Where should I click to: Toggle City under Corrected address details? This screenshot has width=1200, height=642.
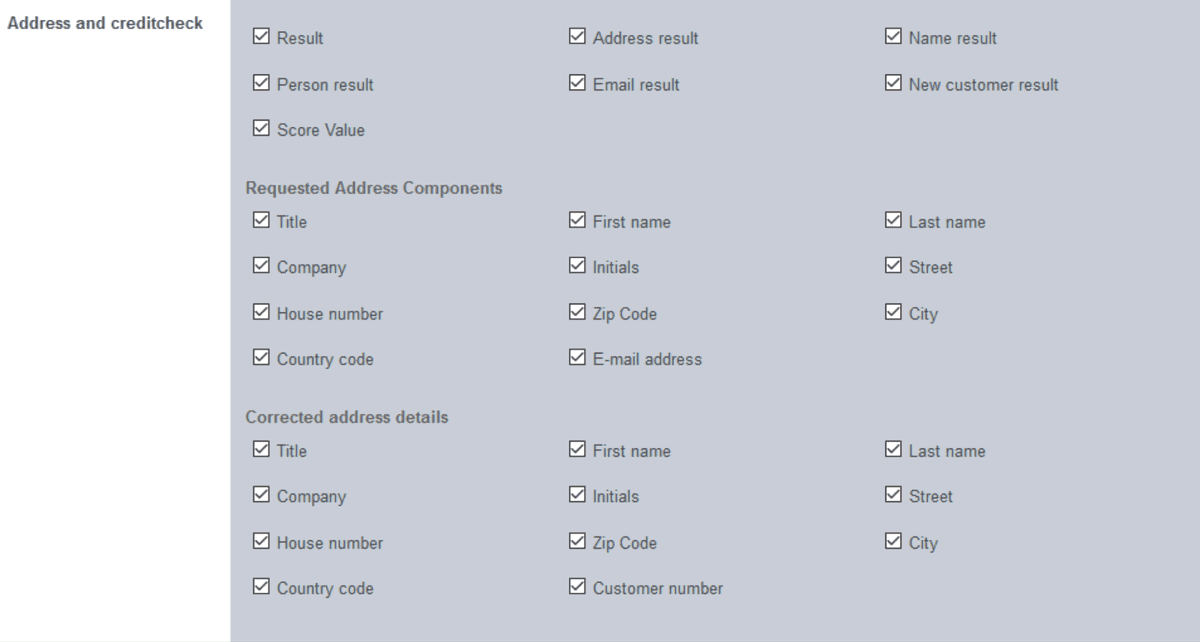coord(893,541)
